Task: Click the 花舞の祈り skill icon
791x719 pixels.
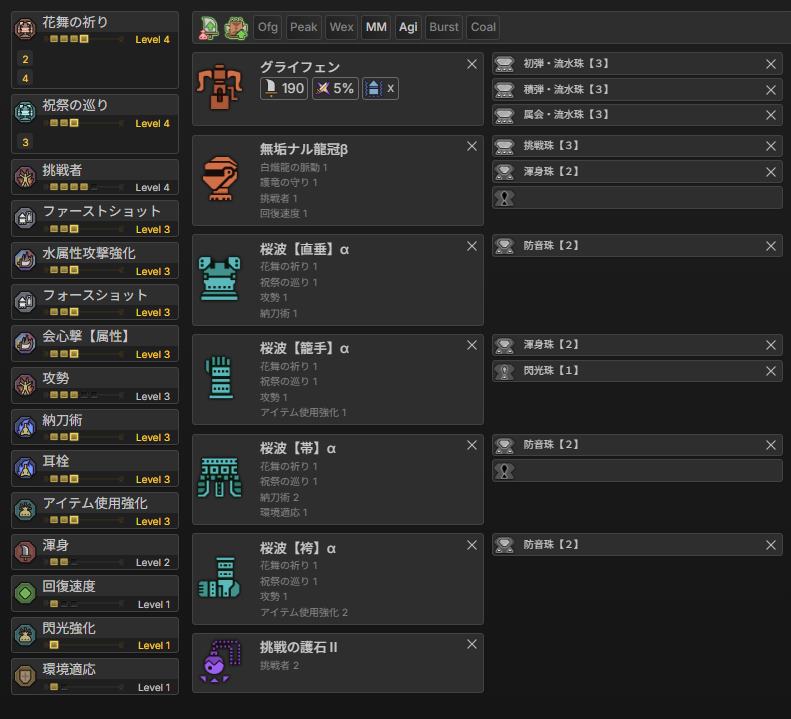Action: (26, 29)
